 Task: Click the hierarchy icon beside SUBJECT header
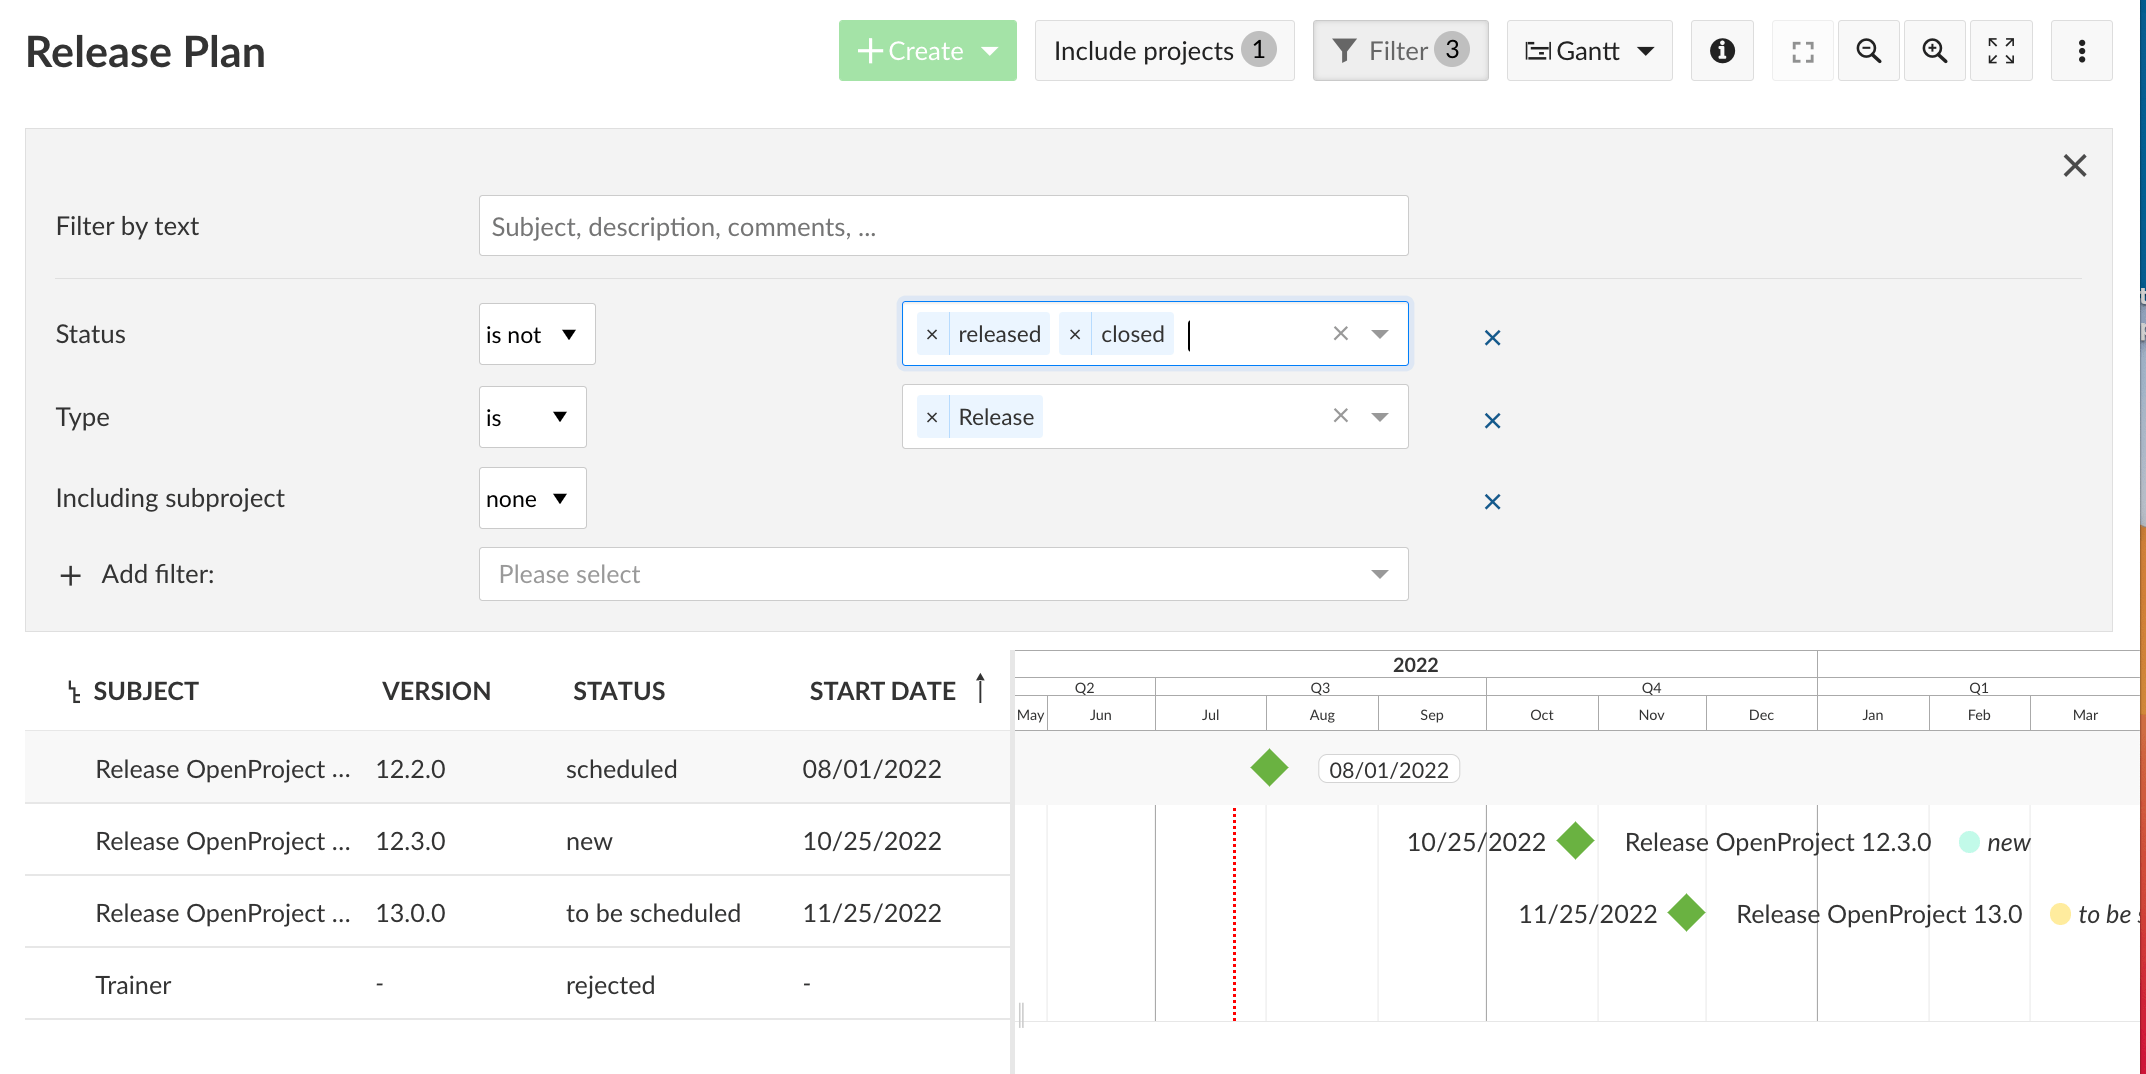pyautogui.click(x=72, y=690)
